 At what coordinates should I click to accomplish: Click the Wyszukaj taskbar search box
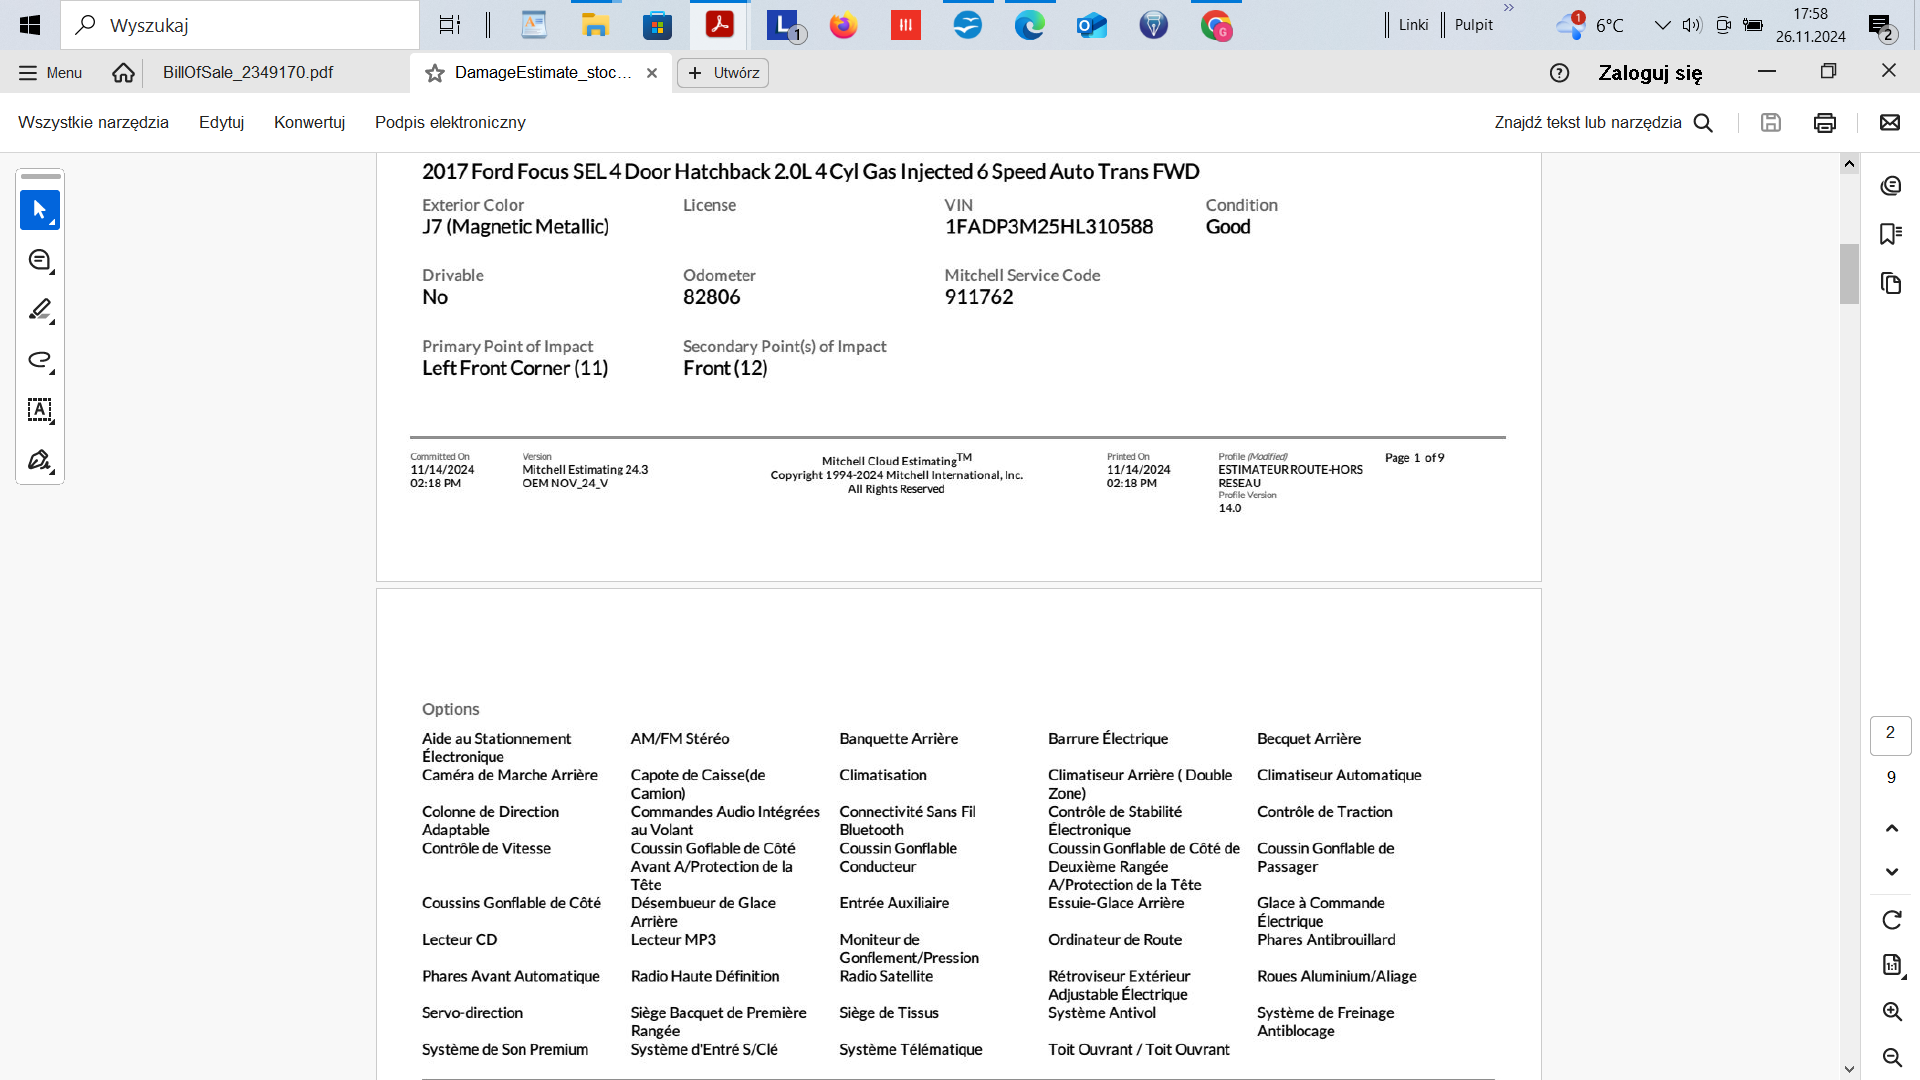pyautogui.click(x=240, y=25)
